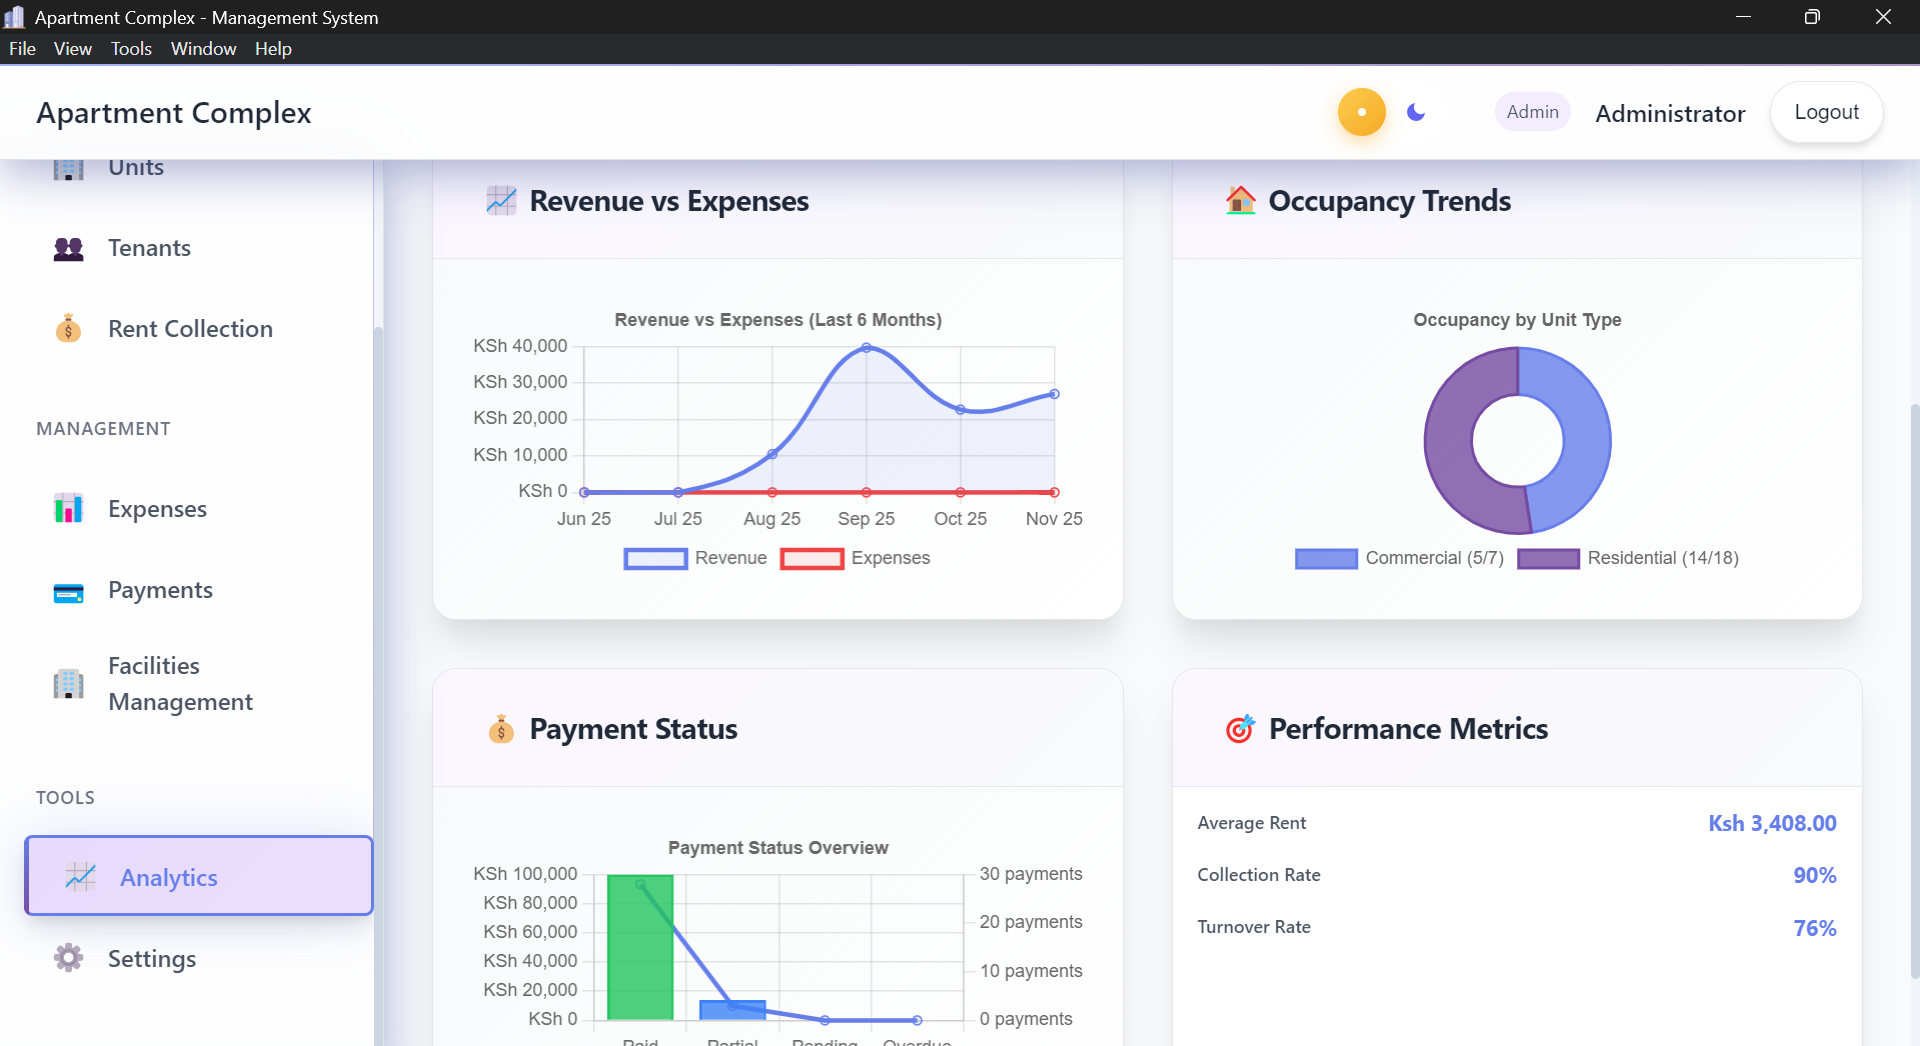Switch to dark mode with moon toggle

tap(1416, 113)
